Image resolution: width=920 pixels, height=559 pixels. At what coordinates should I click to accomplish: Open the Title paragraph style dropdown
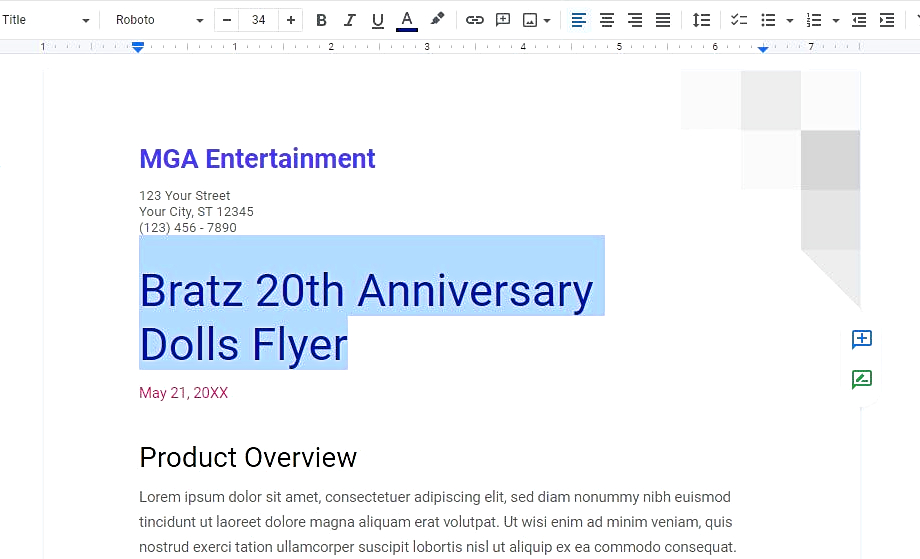click(x=46, y=20)
